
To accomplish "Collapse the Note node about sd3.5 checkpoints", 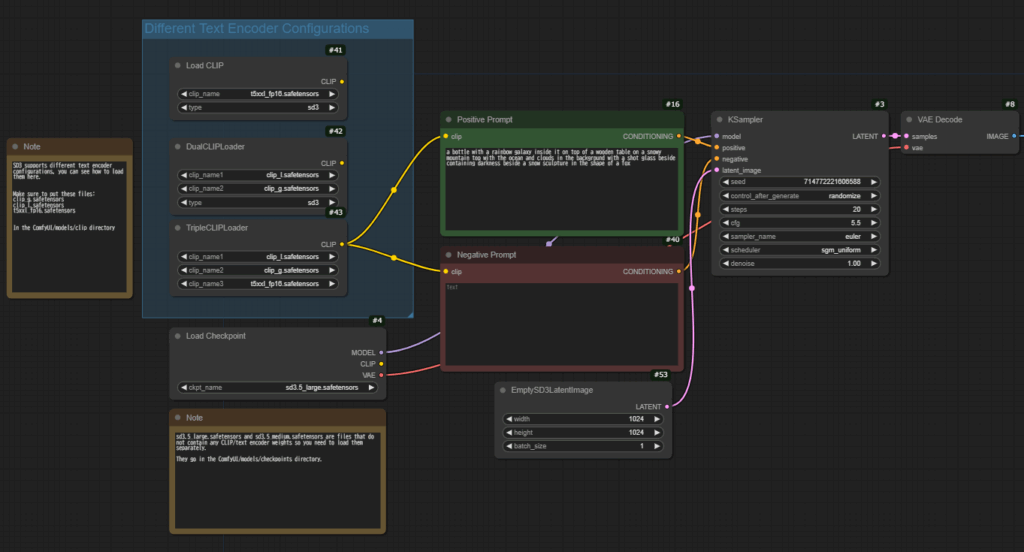I will pos(178,417).
